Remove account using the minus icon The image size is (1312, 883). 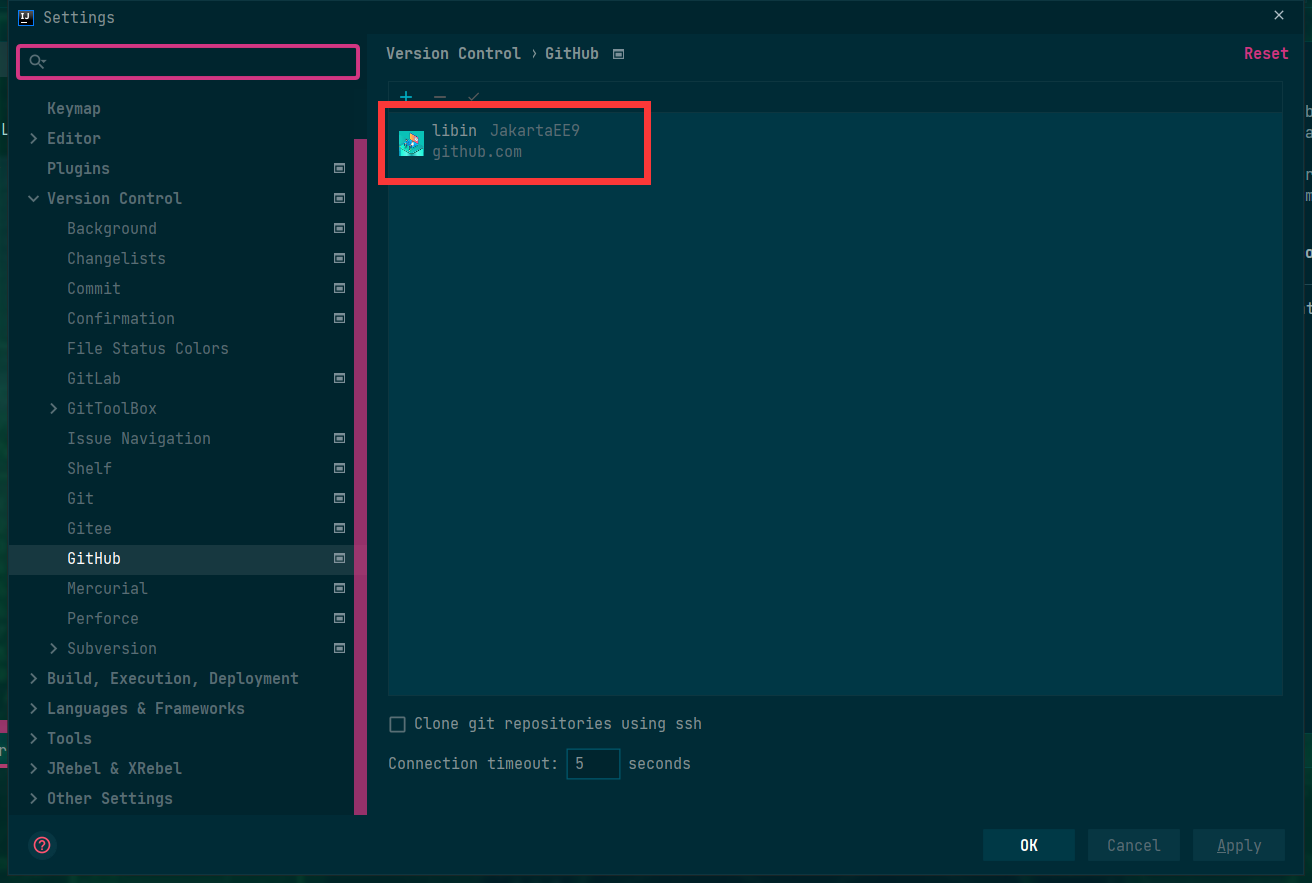pyautogui.click(x=440, y=97)
